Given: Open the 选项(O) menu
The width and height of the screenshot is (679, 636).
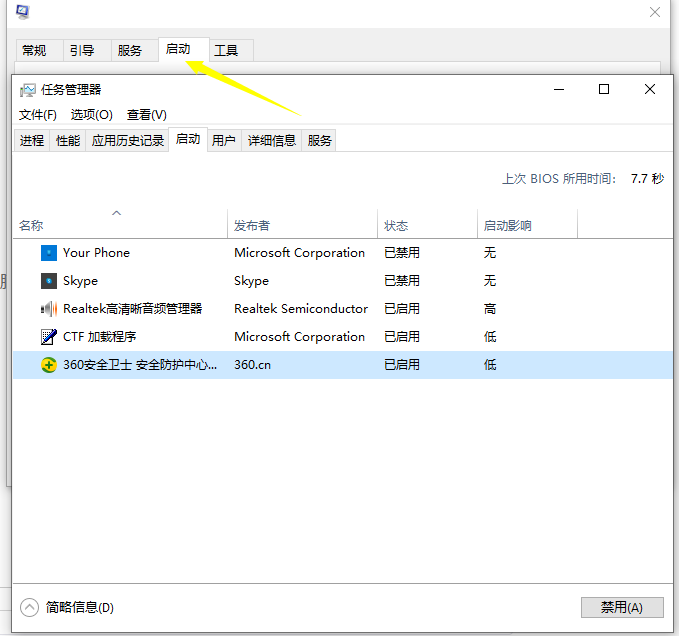Looking at the screenshot, I should coord(91,115).
